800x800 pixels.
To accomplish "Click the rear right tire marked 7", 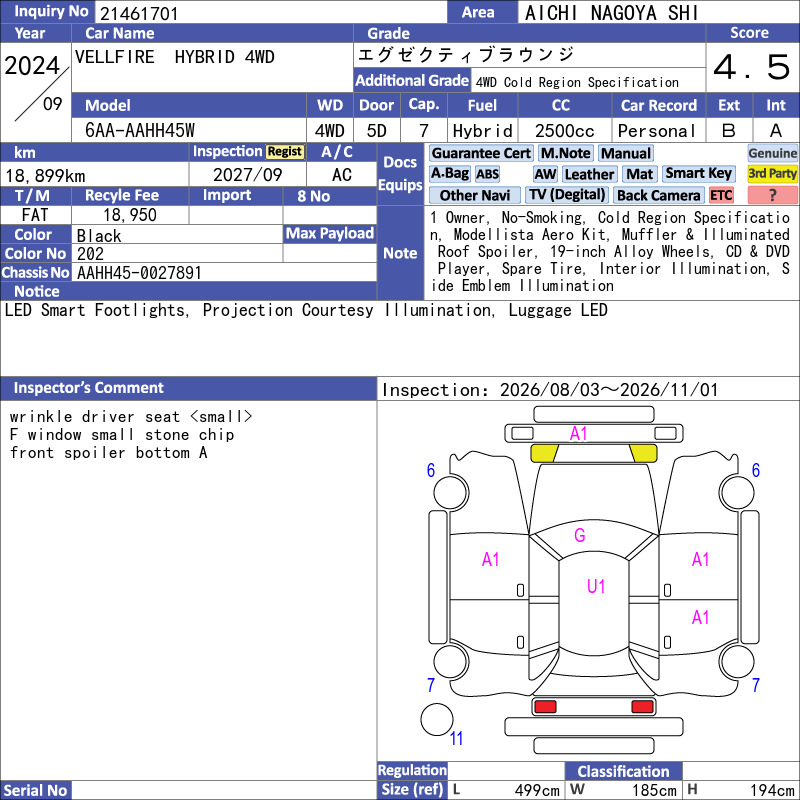I will pos(737,662).
